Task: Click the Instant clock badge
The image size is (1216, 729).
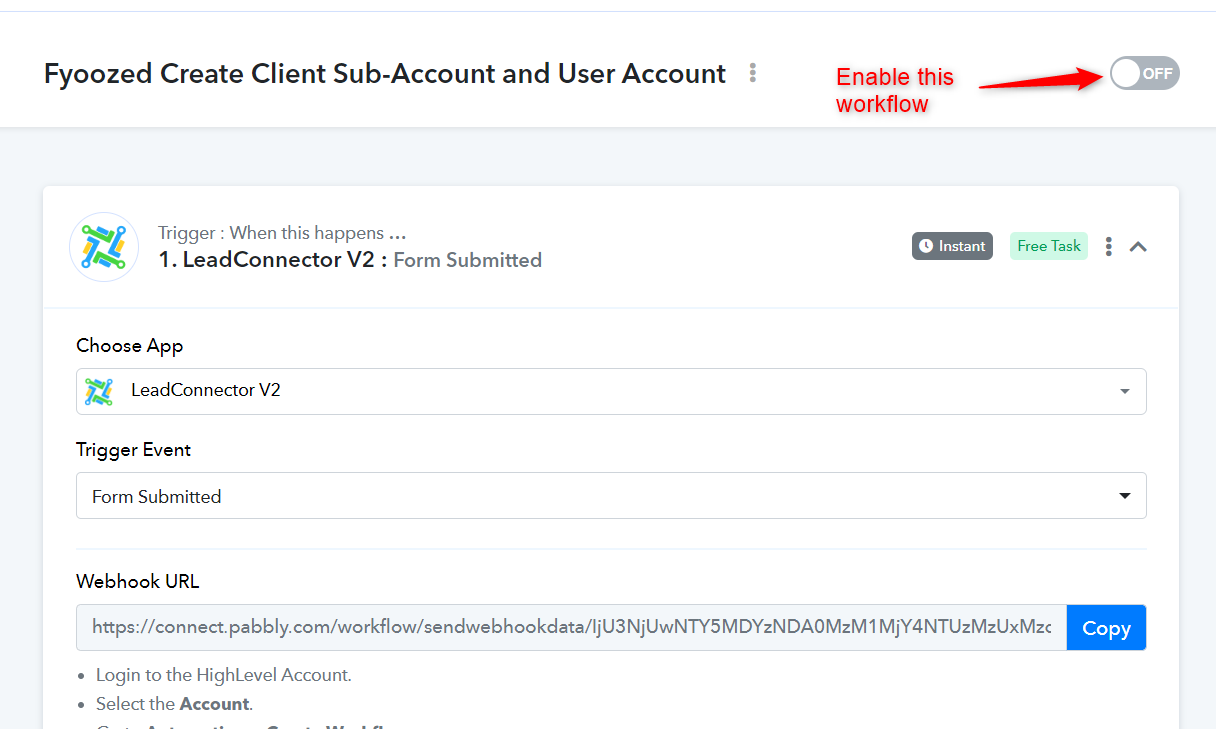Action: click(952, 246)
